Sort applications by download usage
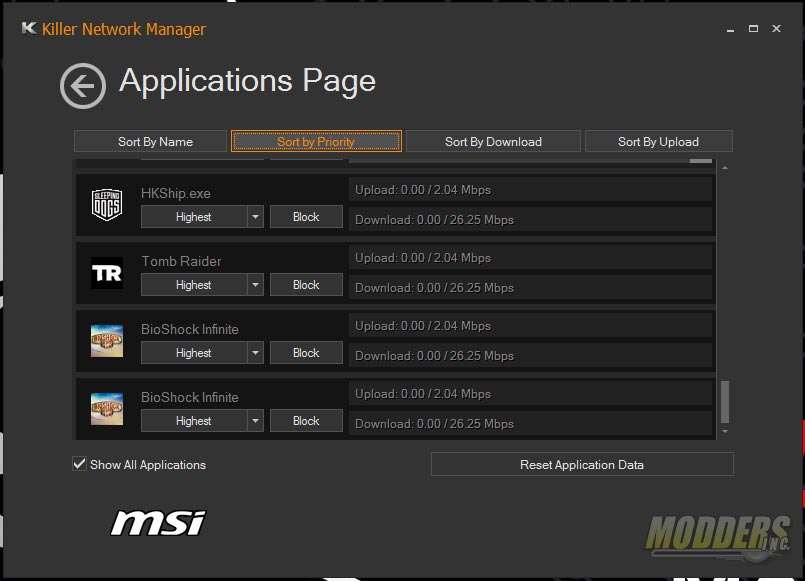Viewport: 805px width, 581px height. point(493,142)
